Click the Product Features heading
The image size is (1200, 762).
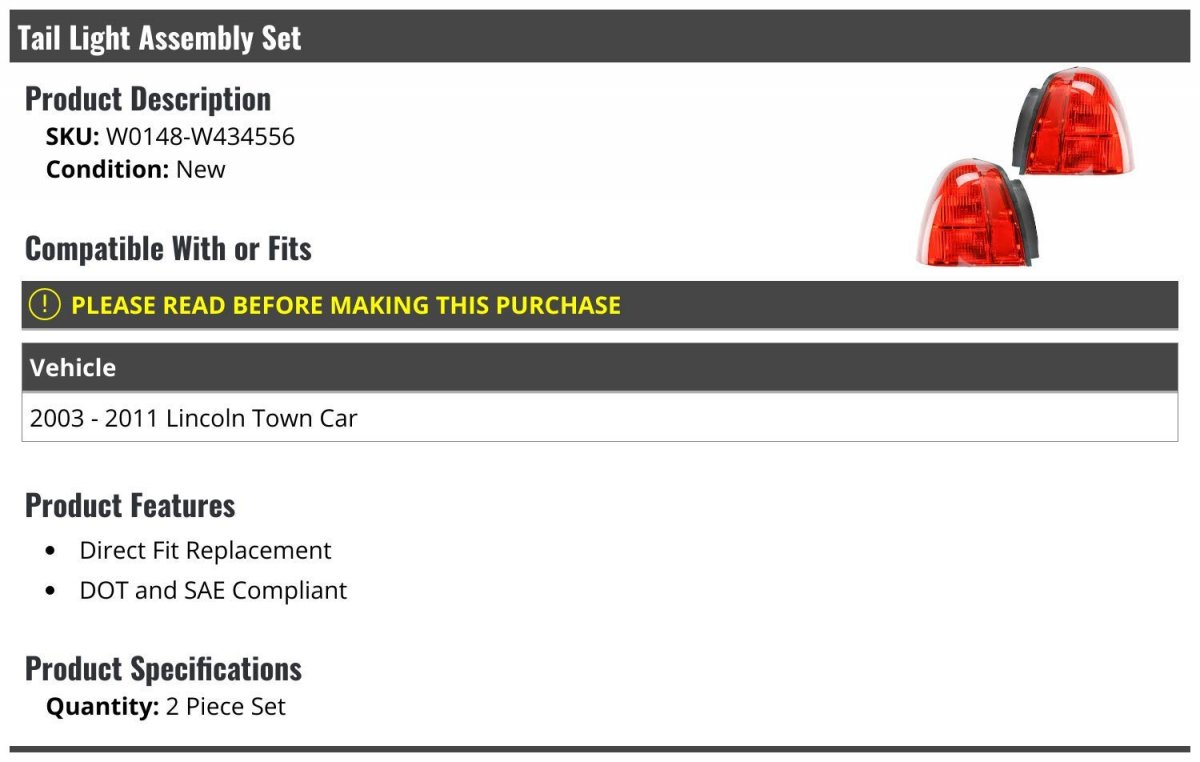click(130, 505)
